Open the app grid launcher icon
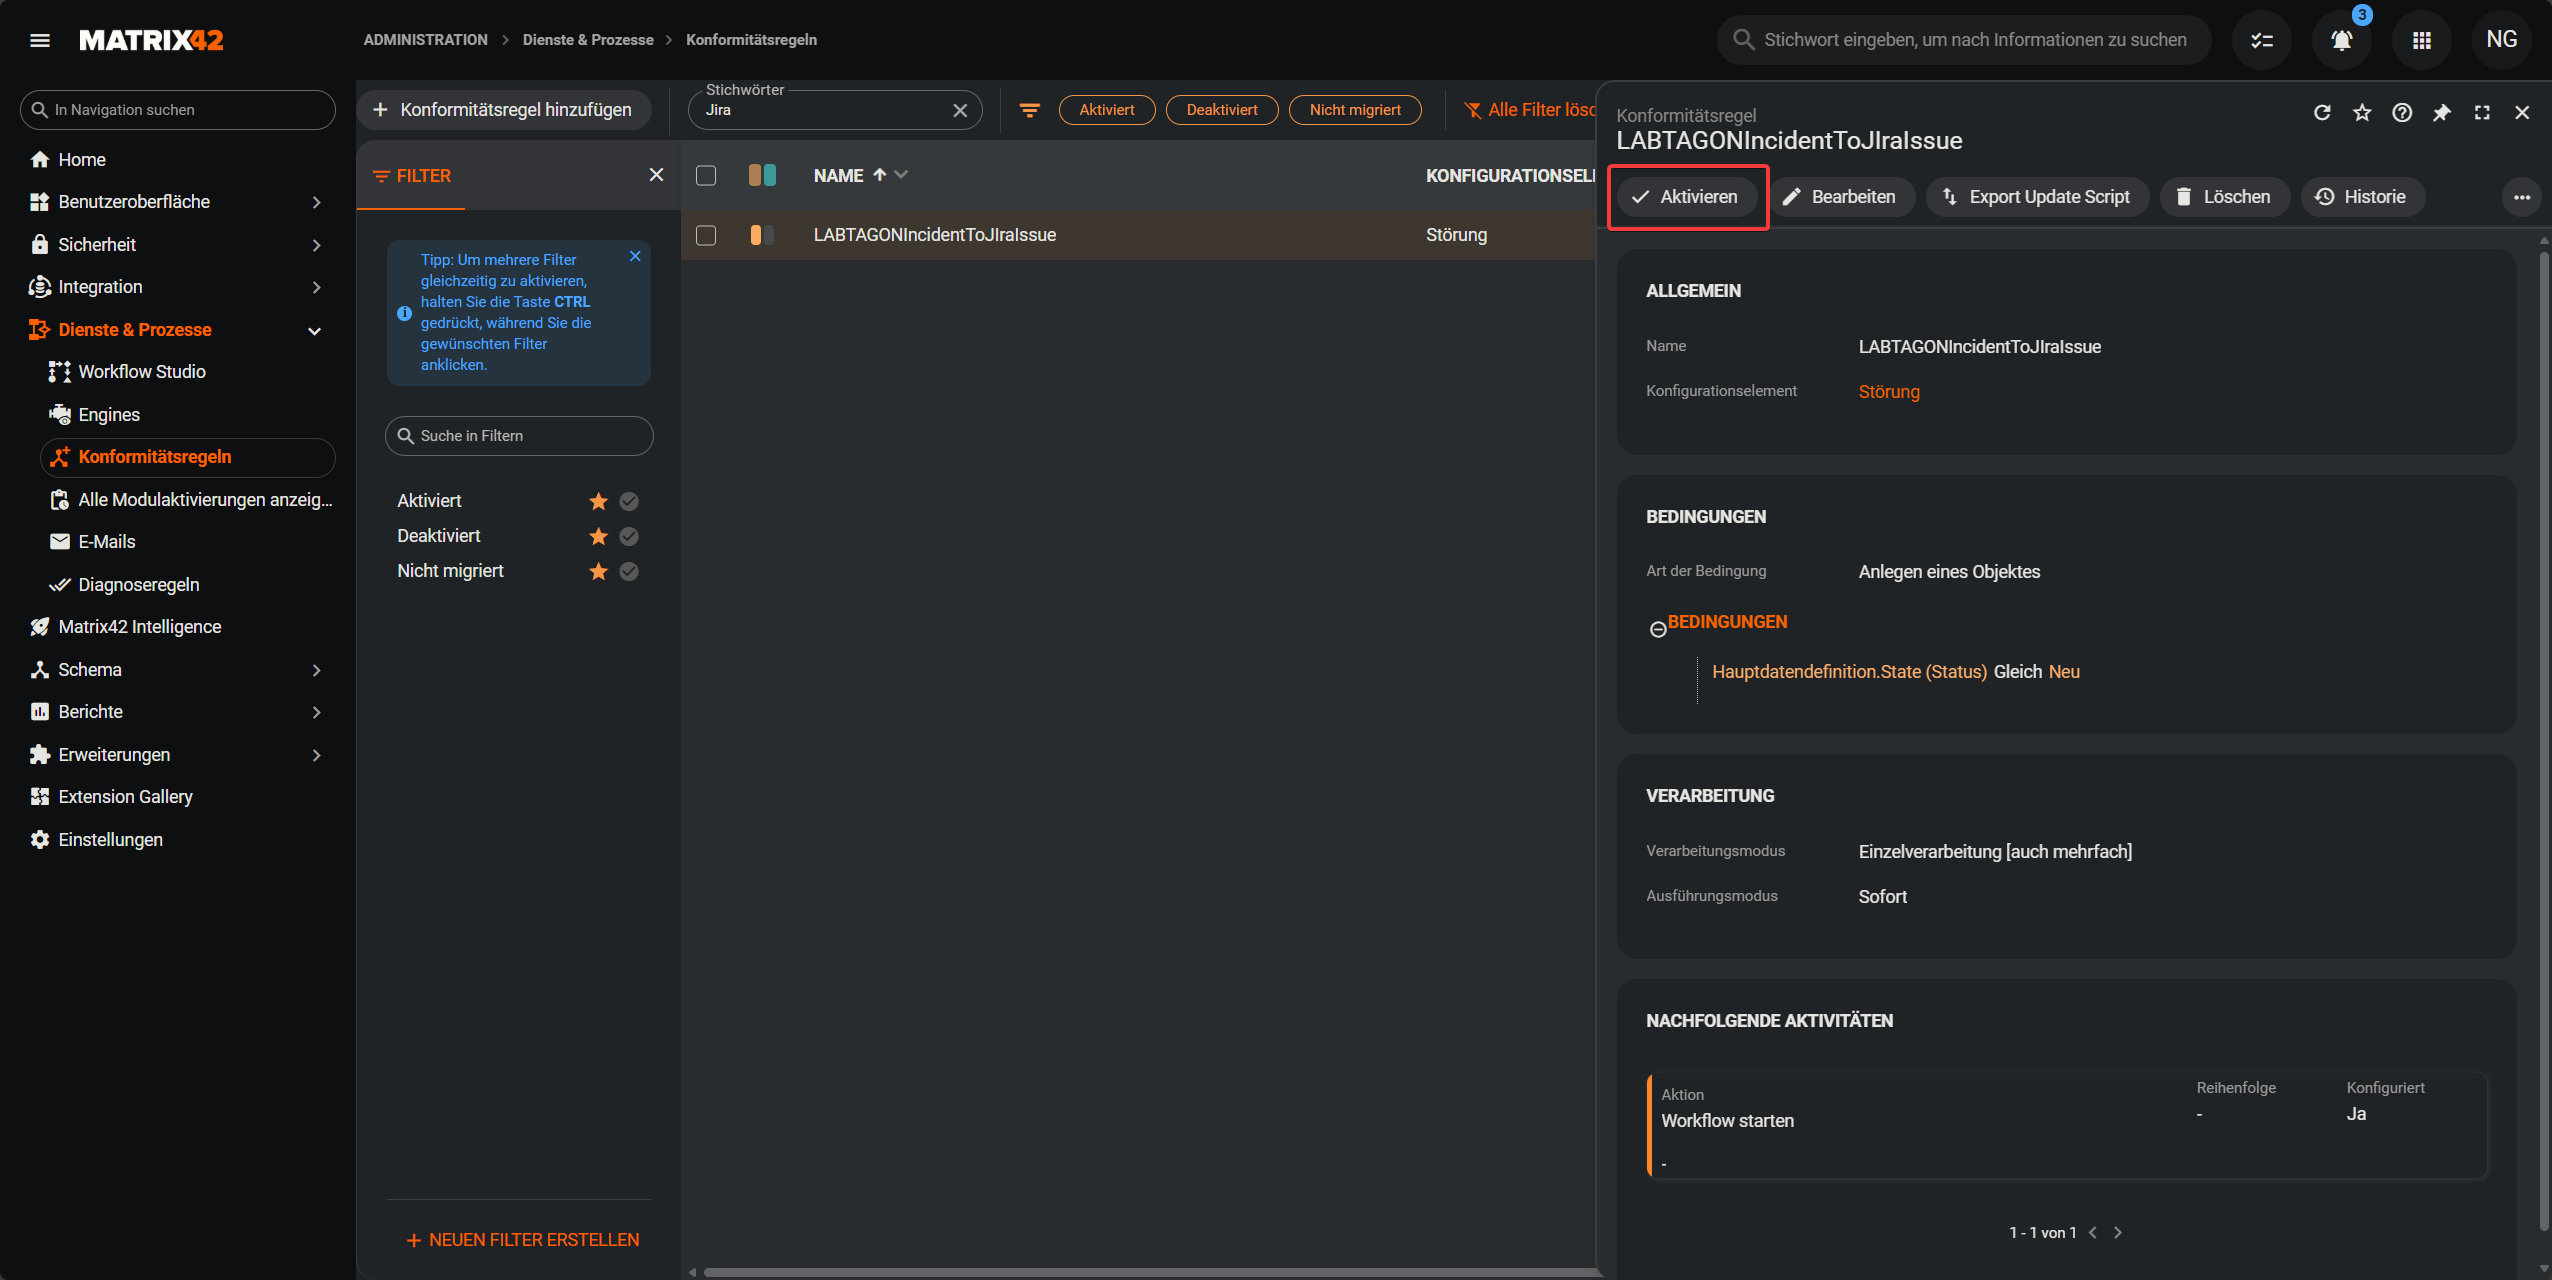This screenshot has width=2552, height=1280. 2421,40
